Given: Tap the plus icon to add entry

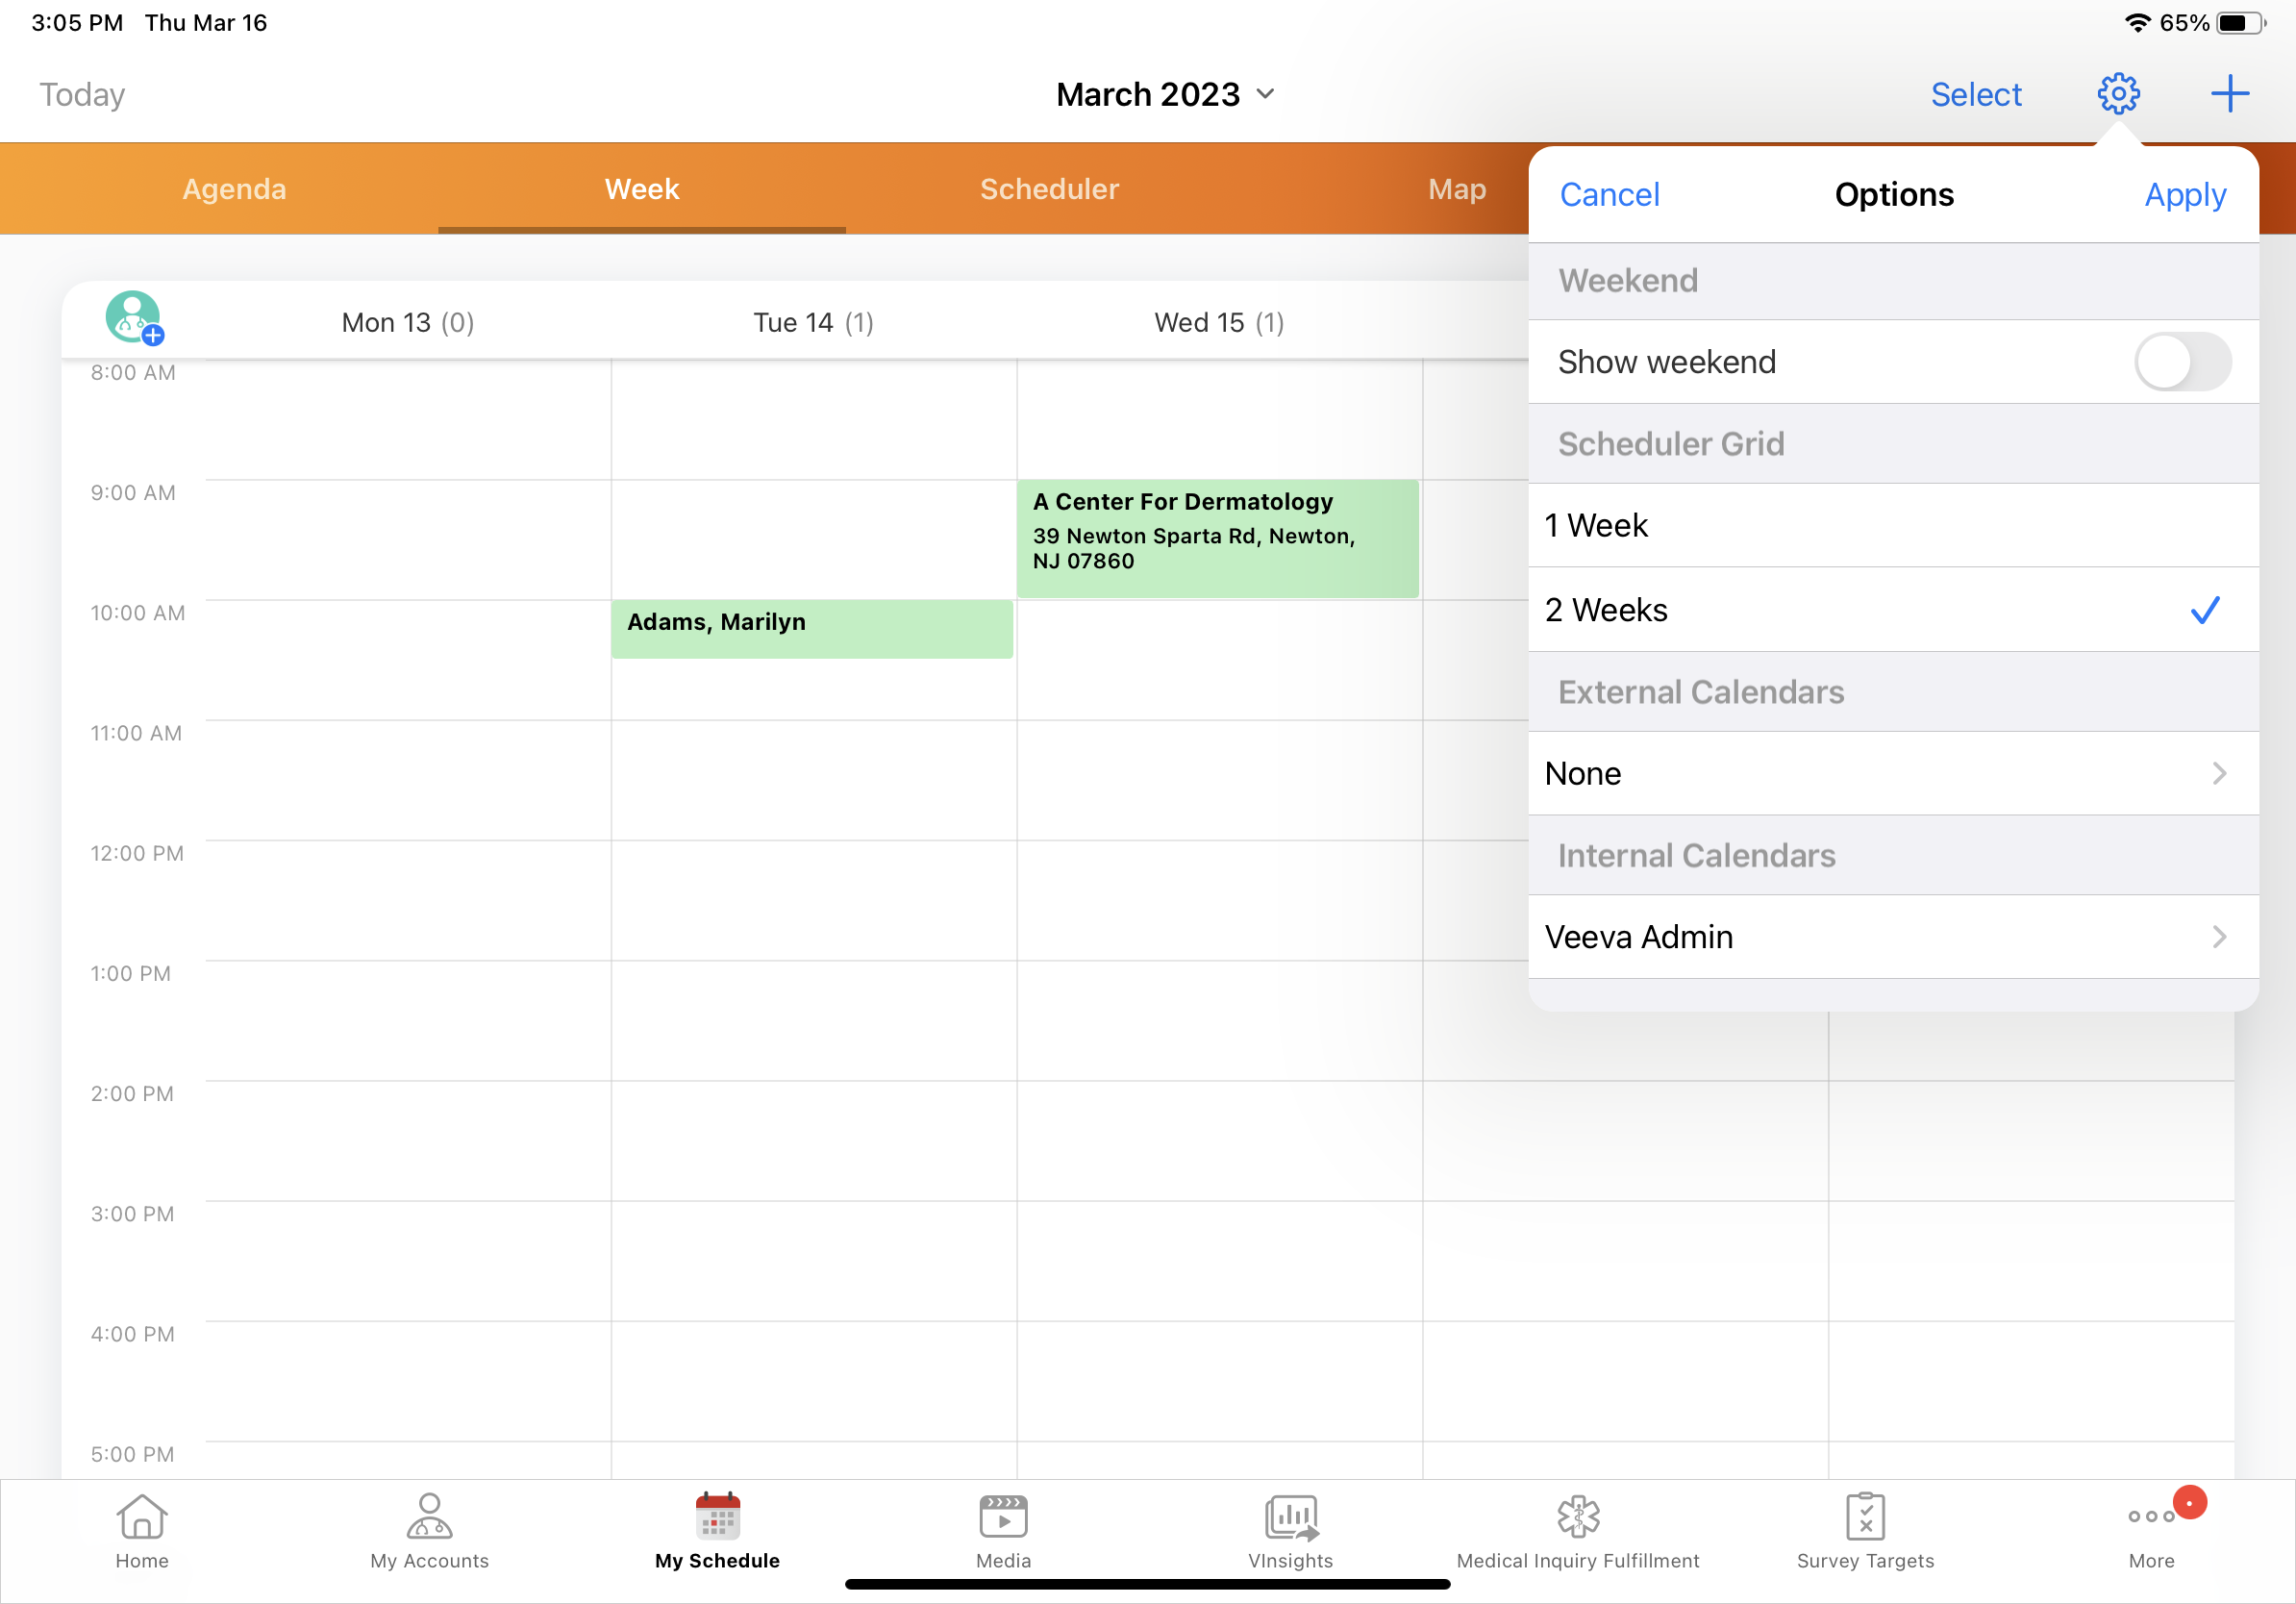Looking at the screenshot, I should tap(2228, 94).
